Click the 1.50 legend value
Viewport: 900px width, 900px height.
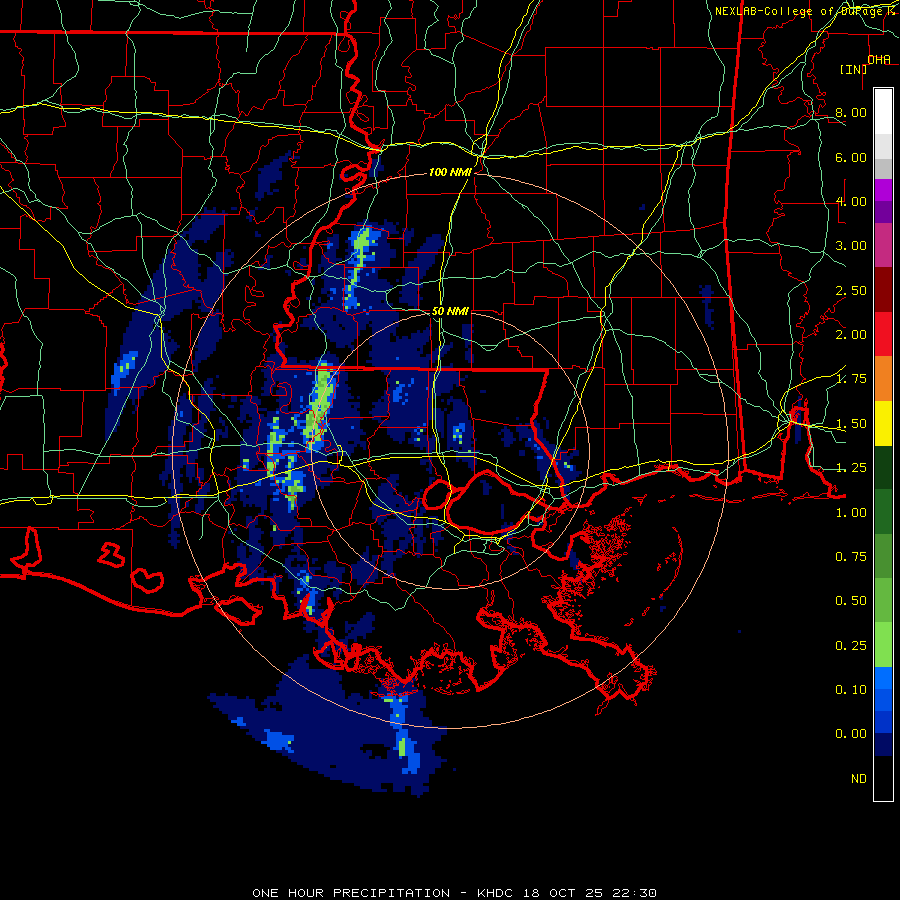click(x=851, y=424)
